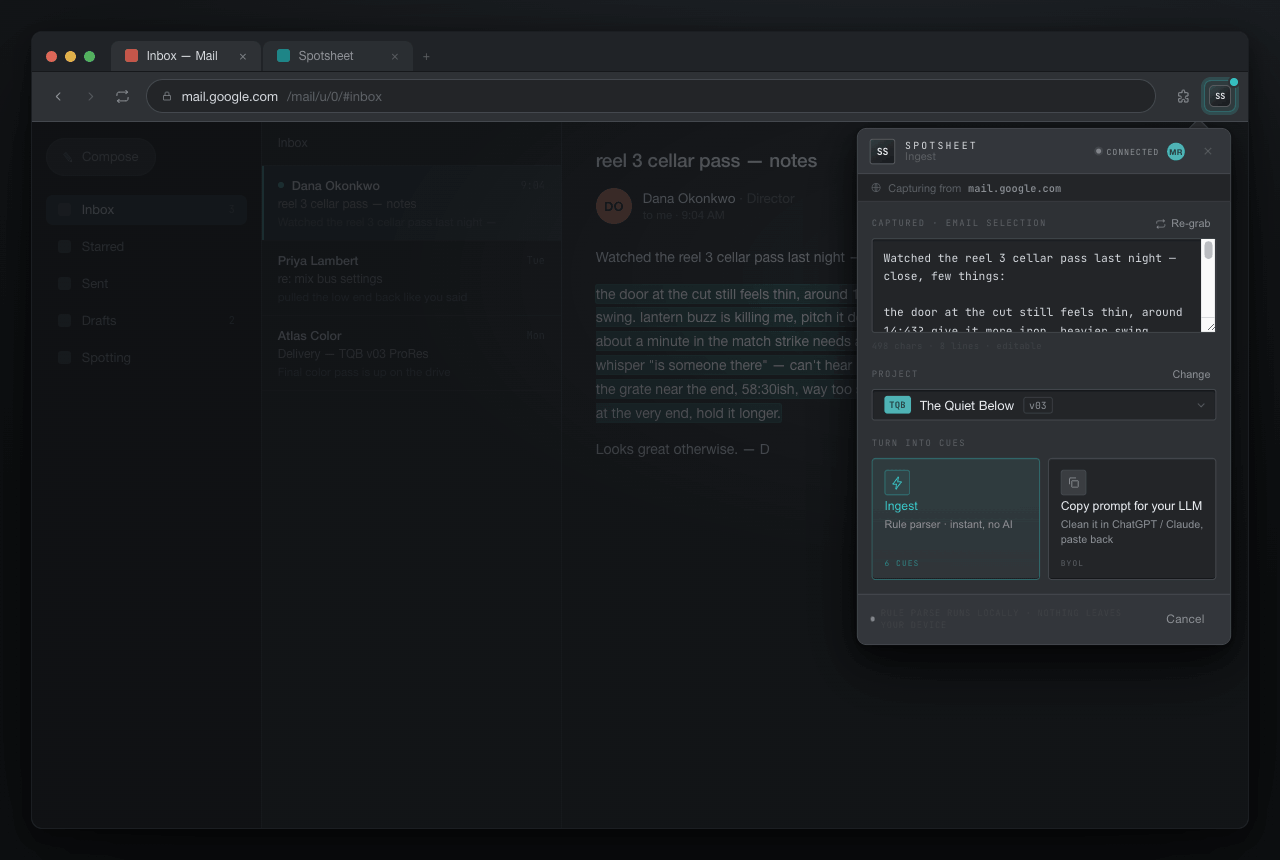
Task: Open the Dana Okonkwo email in the list
Action: pyautogui.click(x=411, y=203)
